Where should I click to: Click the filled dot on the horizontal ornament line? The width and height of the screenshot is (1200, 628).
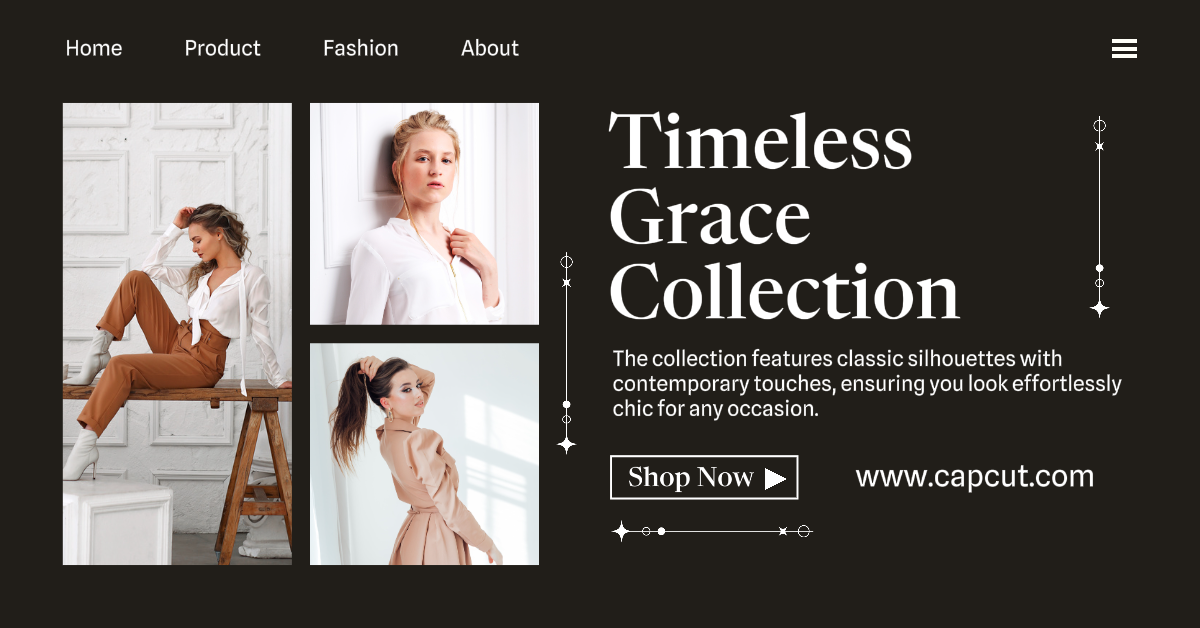pyautogui.click(x=661, y=531)
